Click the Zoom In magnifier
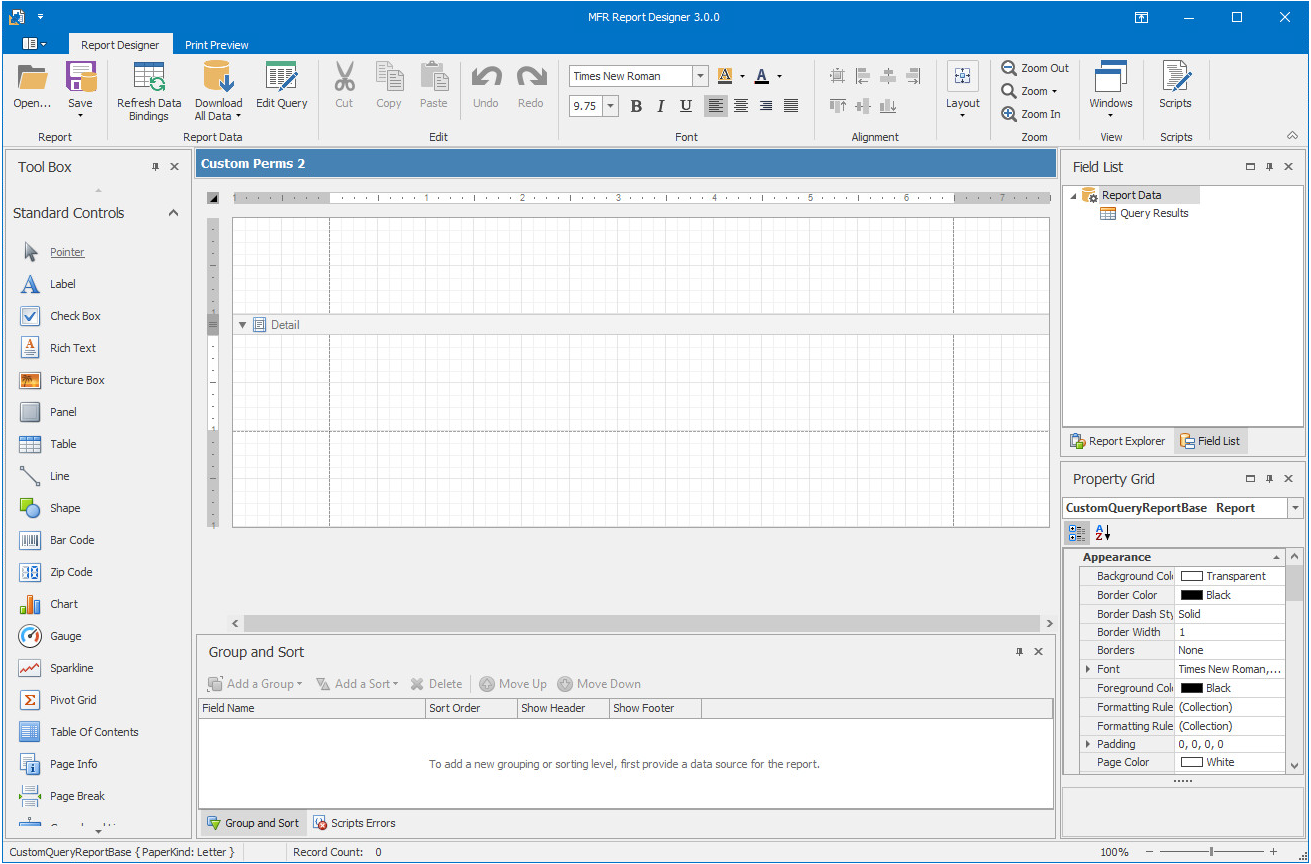Image resolution: width=1311 pixels, height=864 pixels. (1009, 114)
